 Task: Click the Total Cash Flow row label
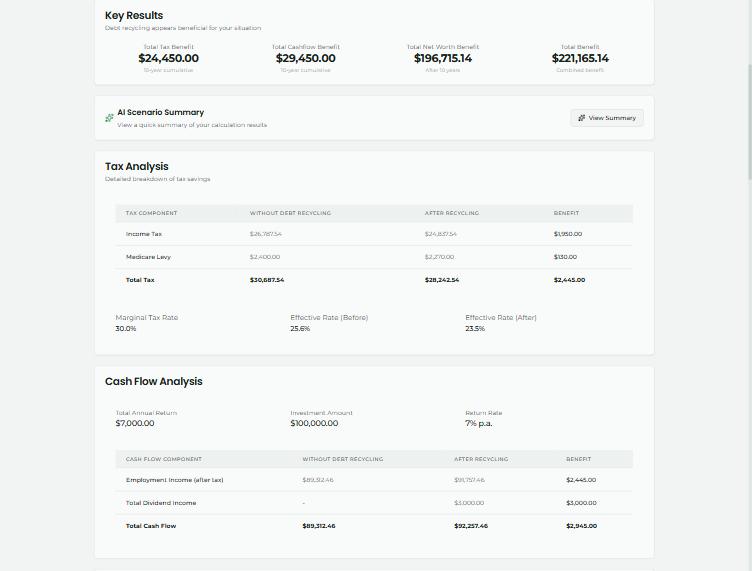151,526
